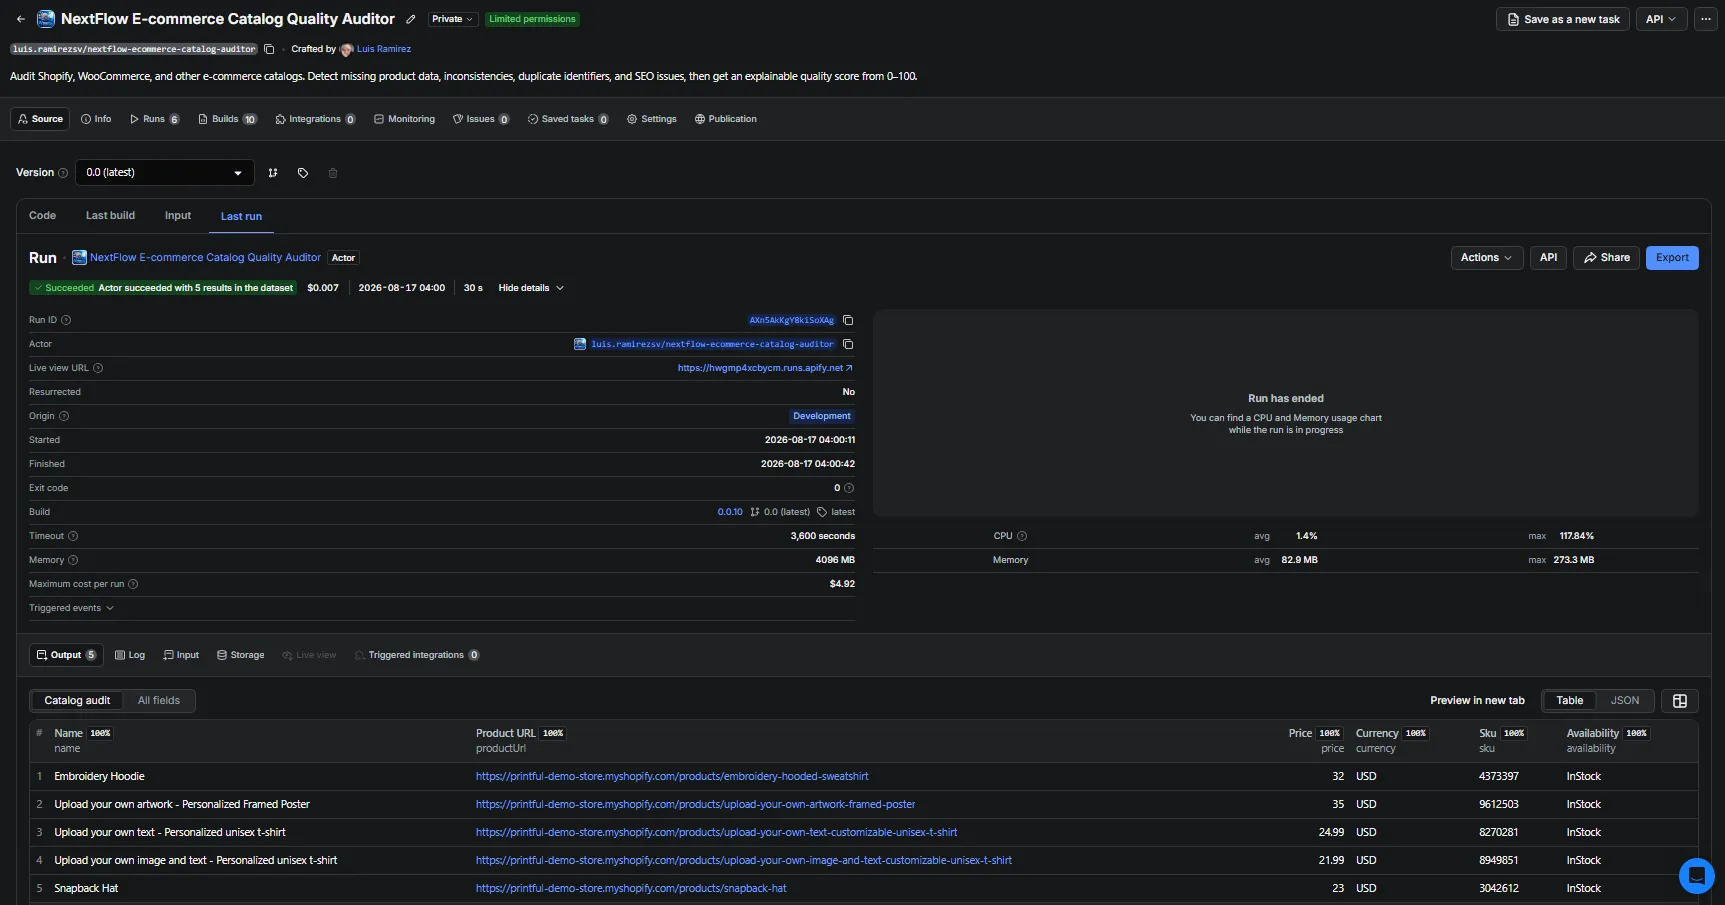
Task: Click the actor icon beside run title
Action: coord(79,258)
